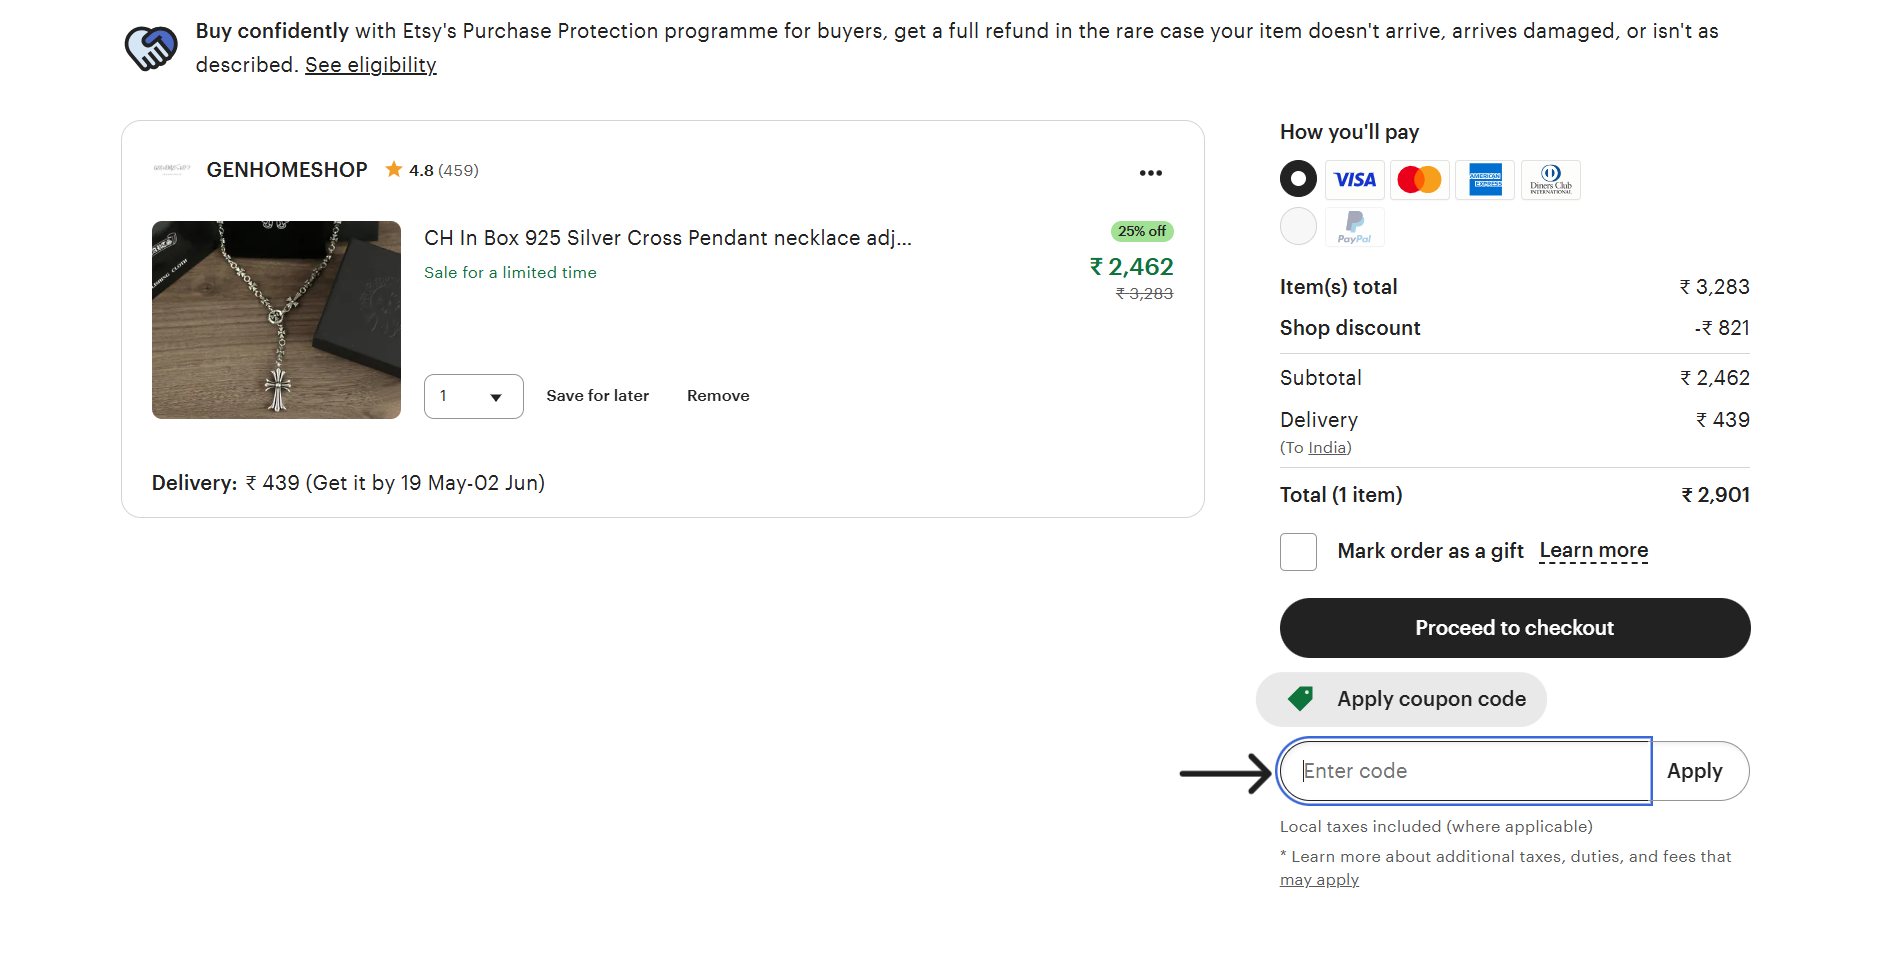Viewport: 1898px width, 964px height.
Task: Click the India delivery destination link
Action: 1327,448
